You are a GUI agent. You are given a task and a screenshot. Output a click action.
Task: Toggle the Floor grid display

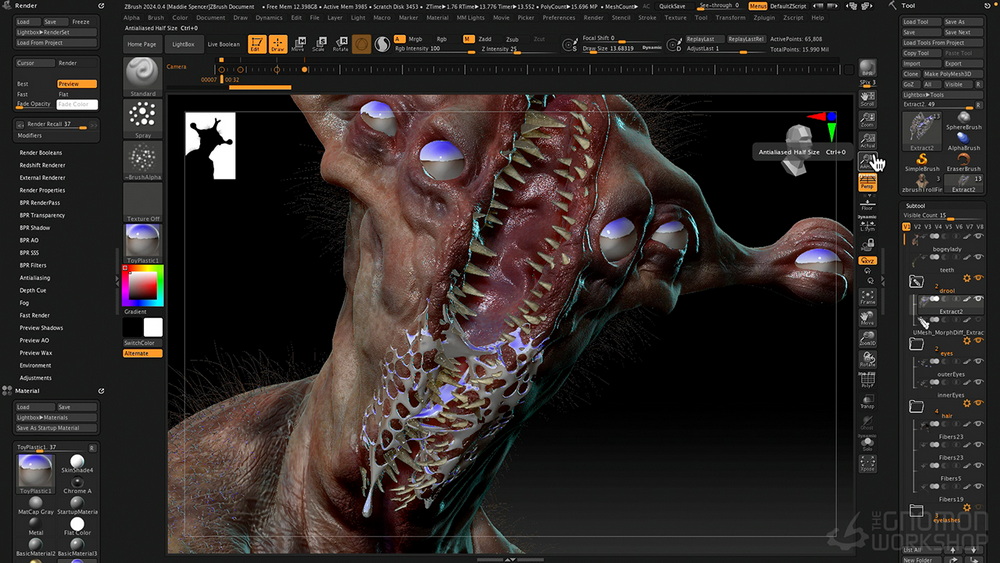(x=867, y=204)
